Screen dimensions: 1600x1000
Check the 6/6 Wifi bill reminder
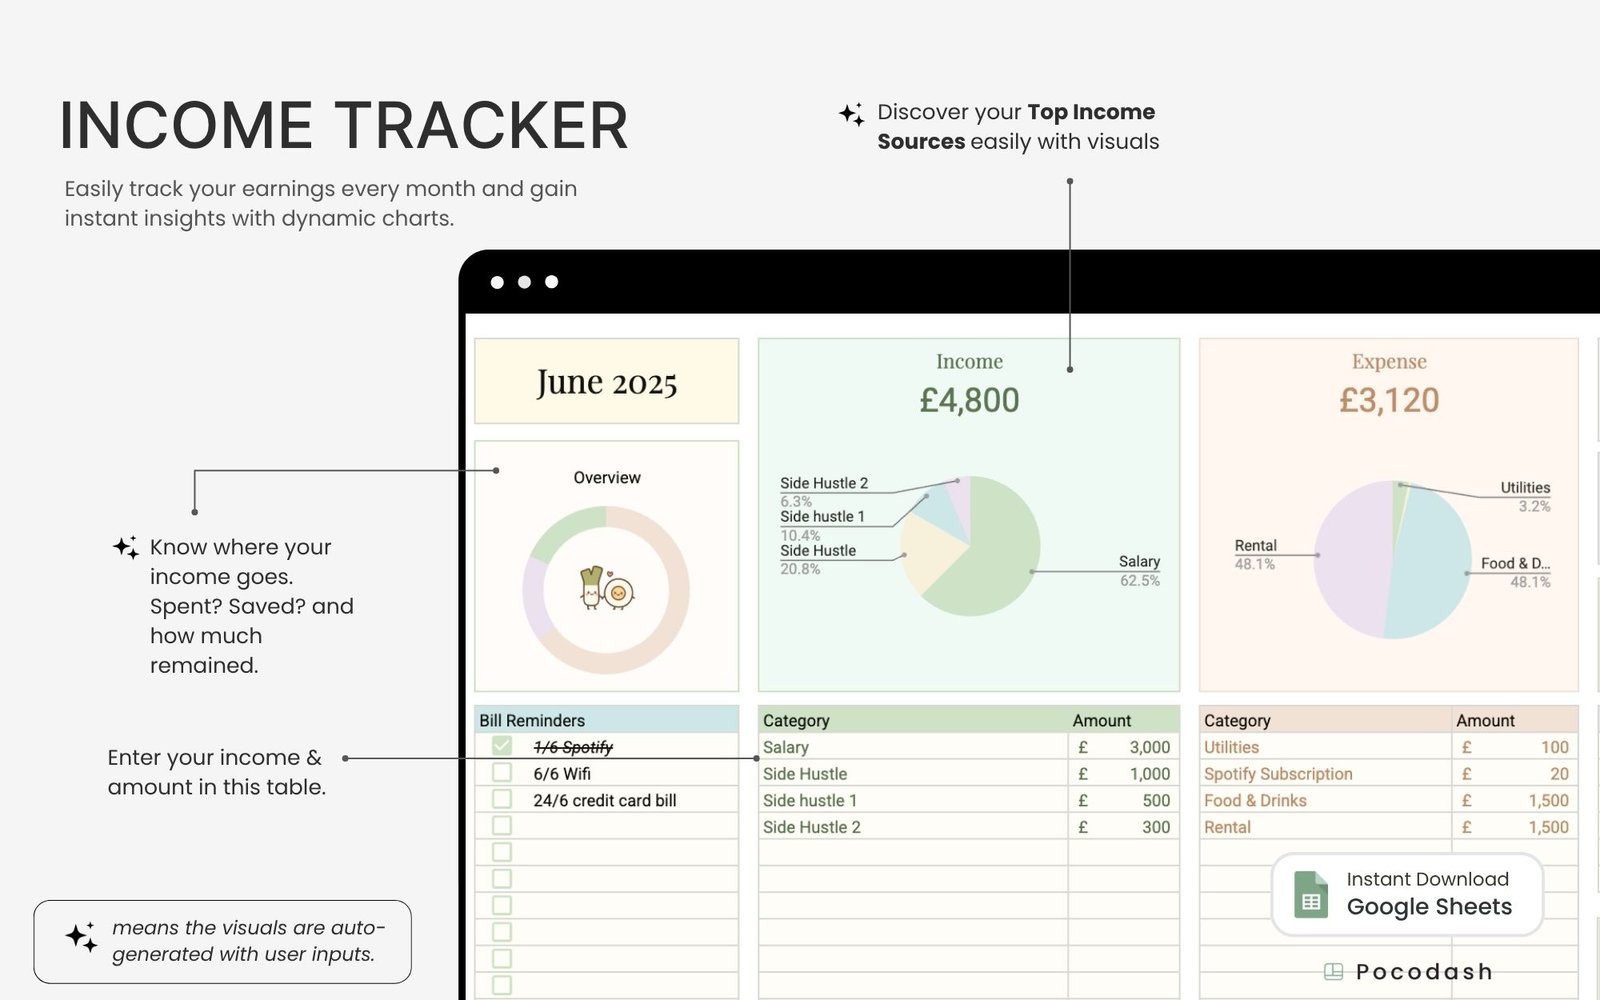[502, 773]
